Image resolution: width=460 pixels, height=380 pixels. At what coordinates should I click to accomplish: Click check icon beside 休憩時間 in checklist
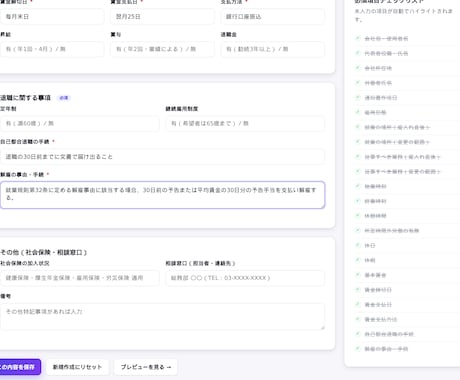[x=358, y=216]
